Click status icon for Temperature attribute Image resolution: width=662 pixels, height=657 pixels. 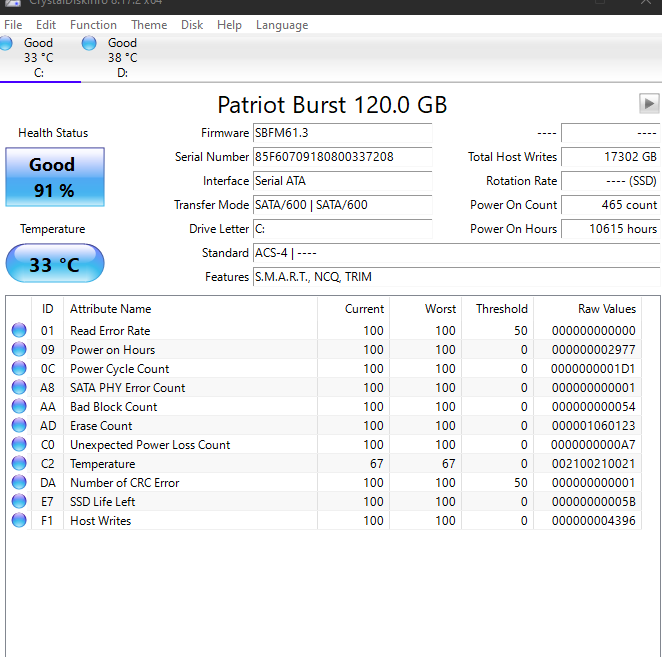[x=19, y=464]
